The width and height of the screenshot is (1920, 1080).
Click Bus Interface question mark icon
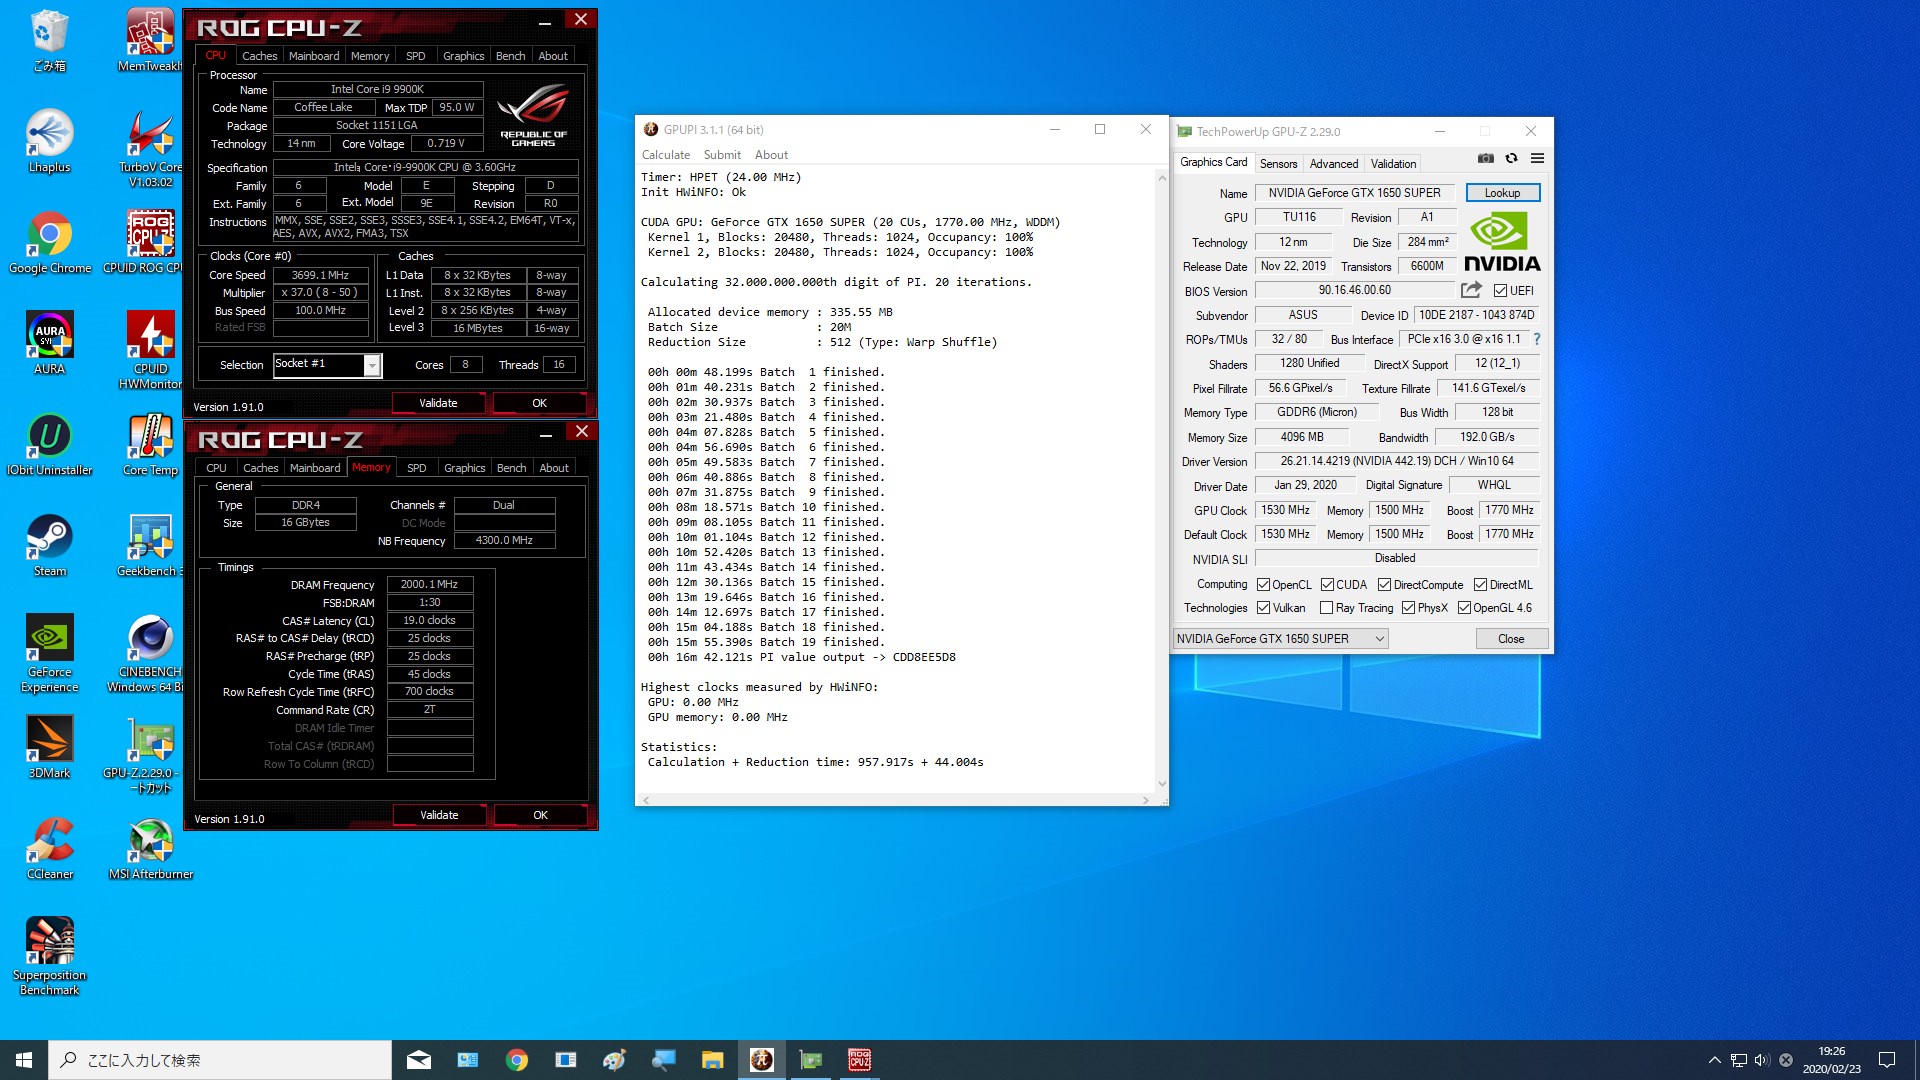(1537, 339)
